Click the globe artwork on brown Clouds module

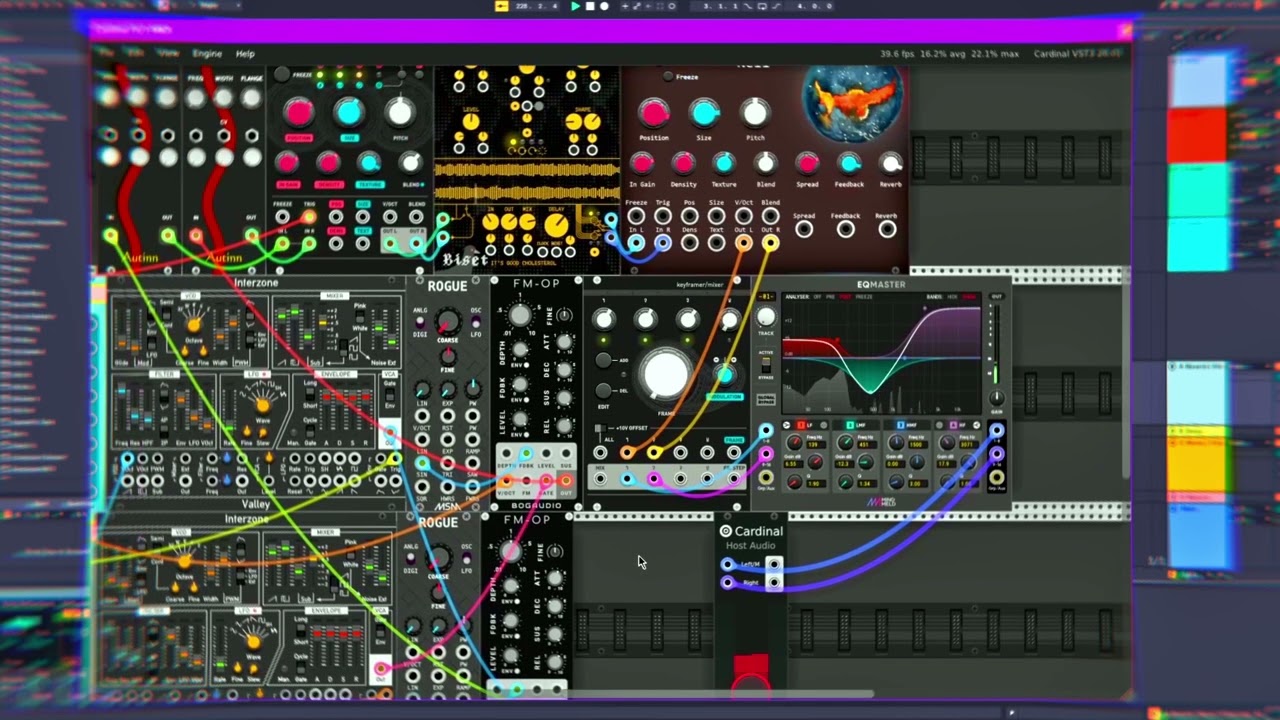pyautogui.click(x=852, y=104)
